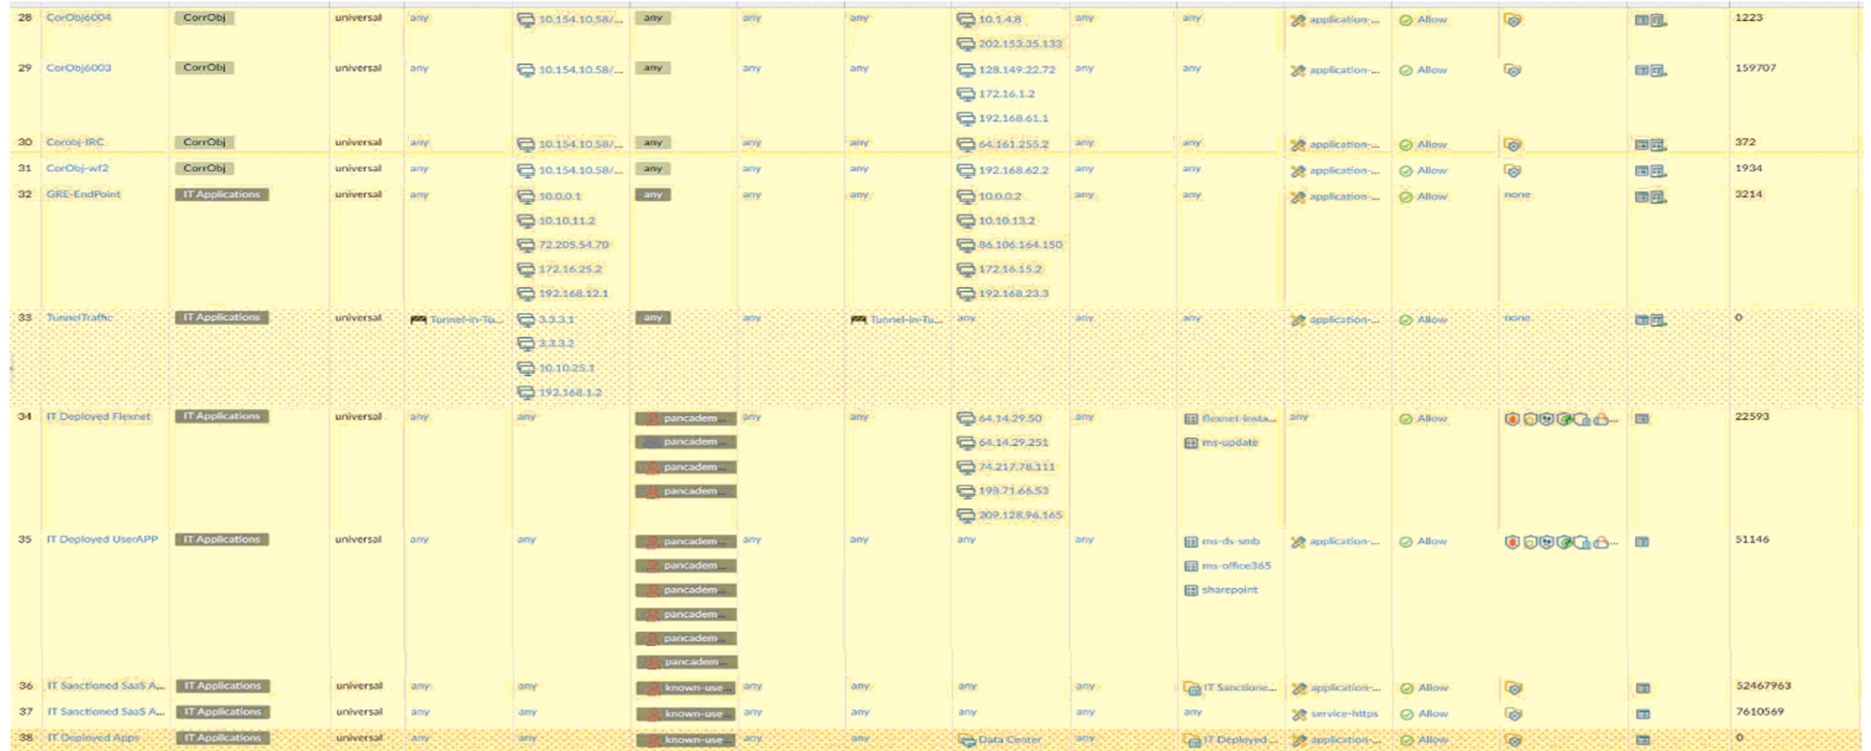This screenshot has height=751, width=1871.
Task: Click the CorObj6003 rule name
Action: (x=78, y=68)
